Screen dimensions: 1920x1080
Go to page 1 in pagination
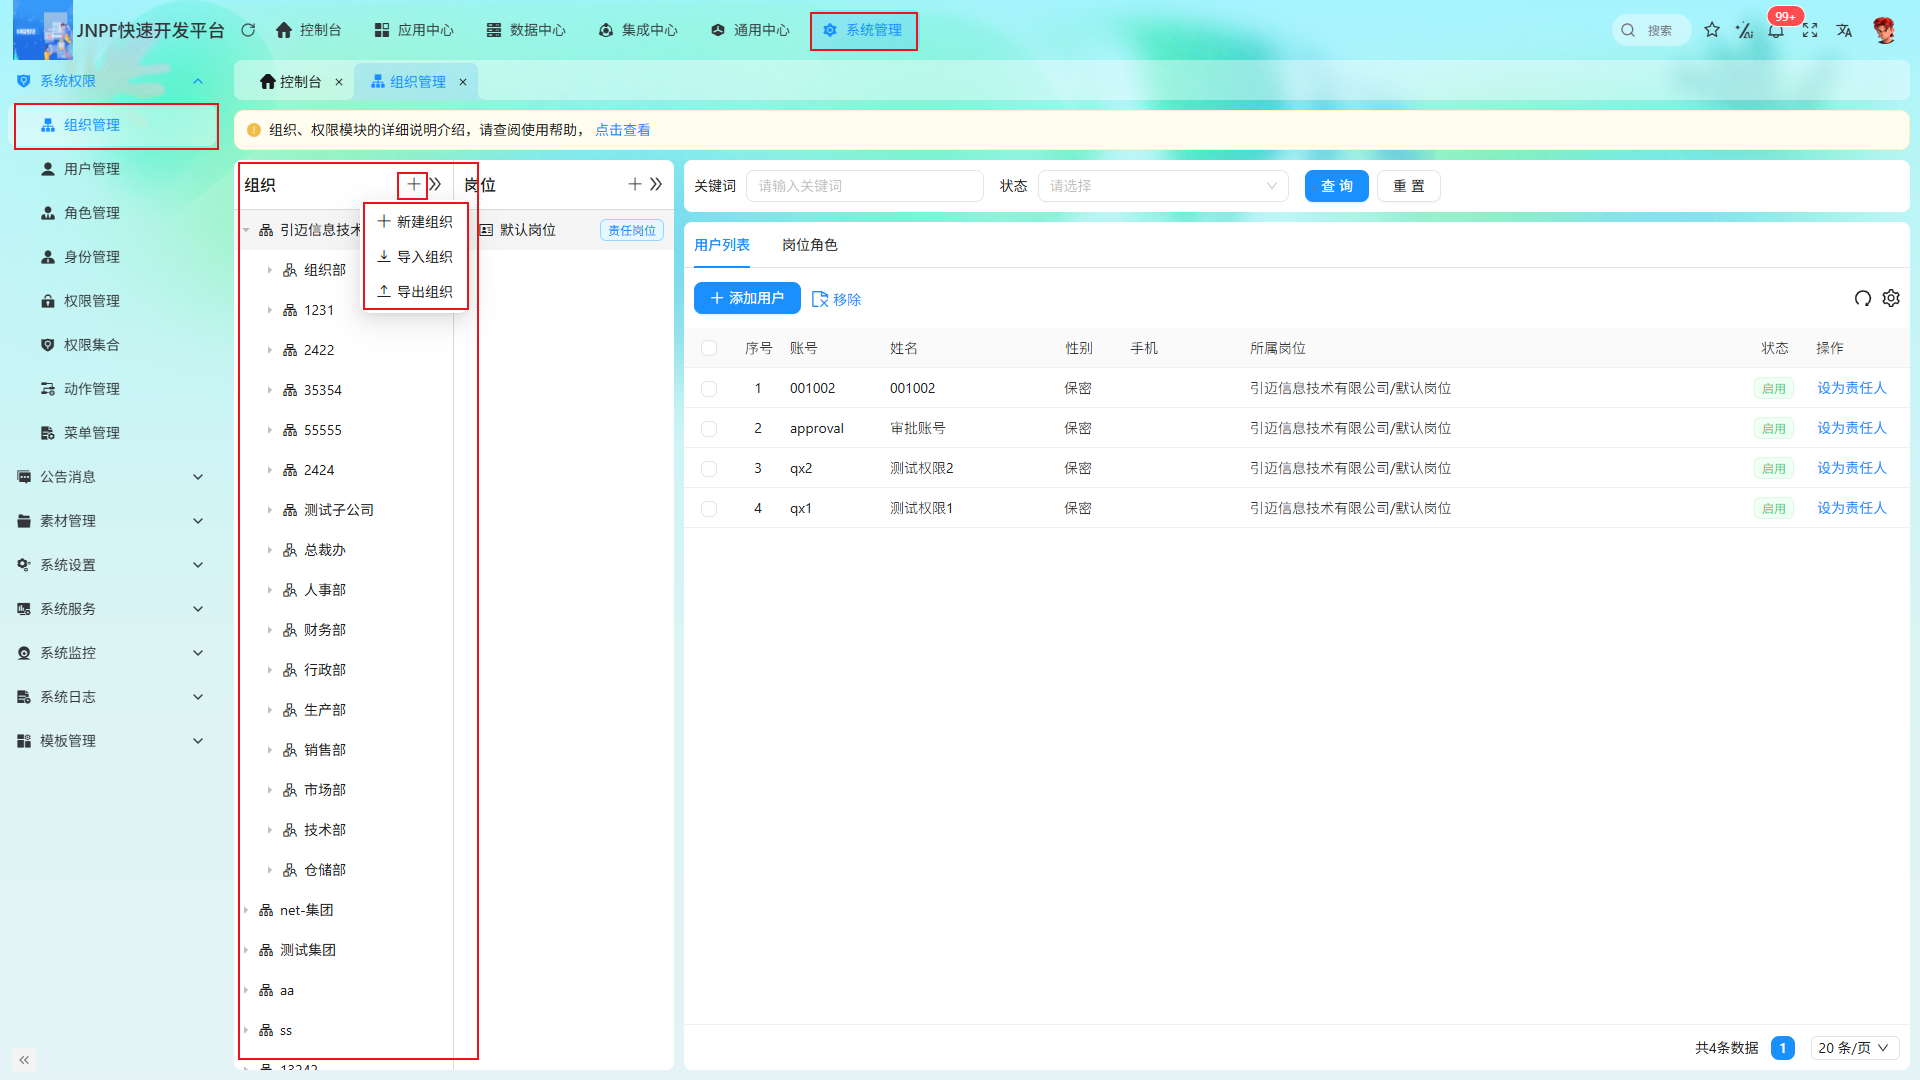coord(1782,1048)
